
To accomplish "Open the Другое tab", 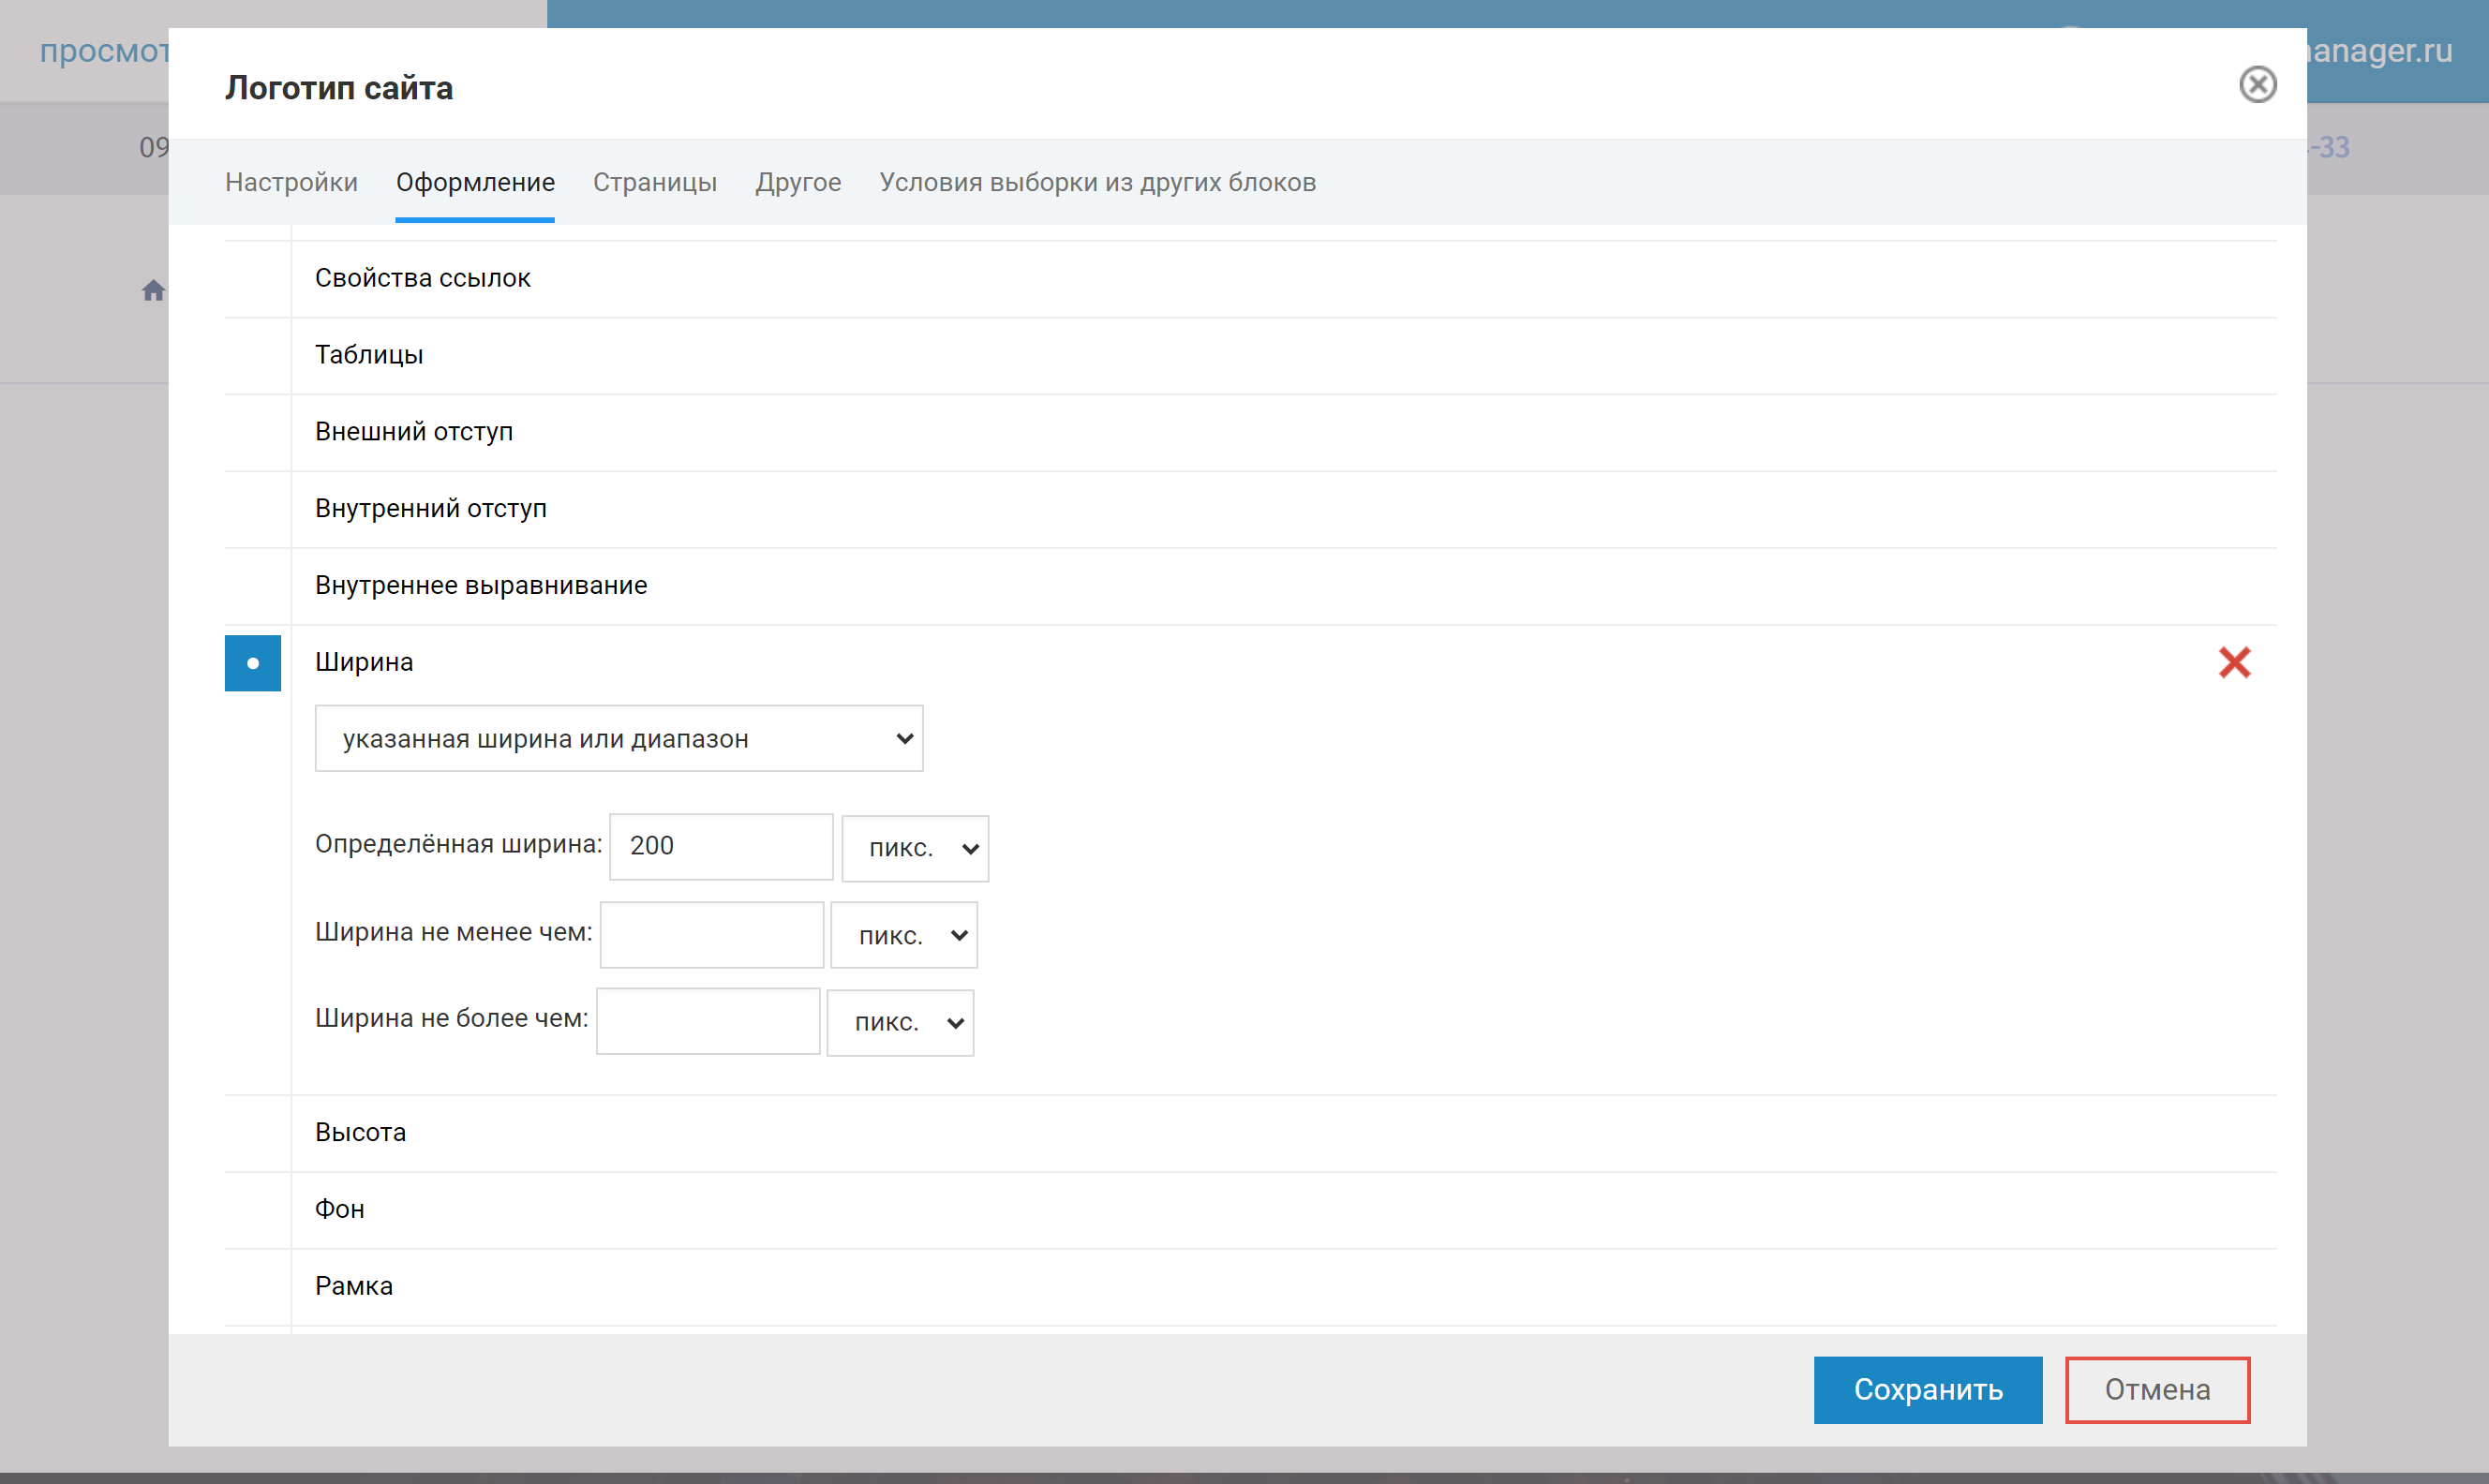I will pyautogui.click(x=798, y=182).
